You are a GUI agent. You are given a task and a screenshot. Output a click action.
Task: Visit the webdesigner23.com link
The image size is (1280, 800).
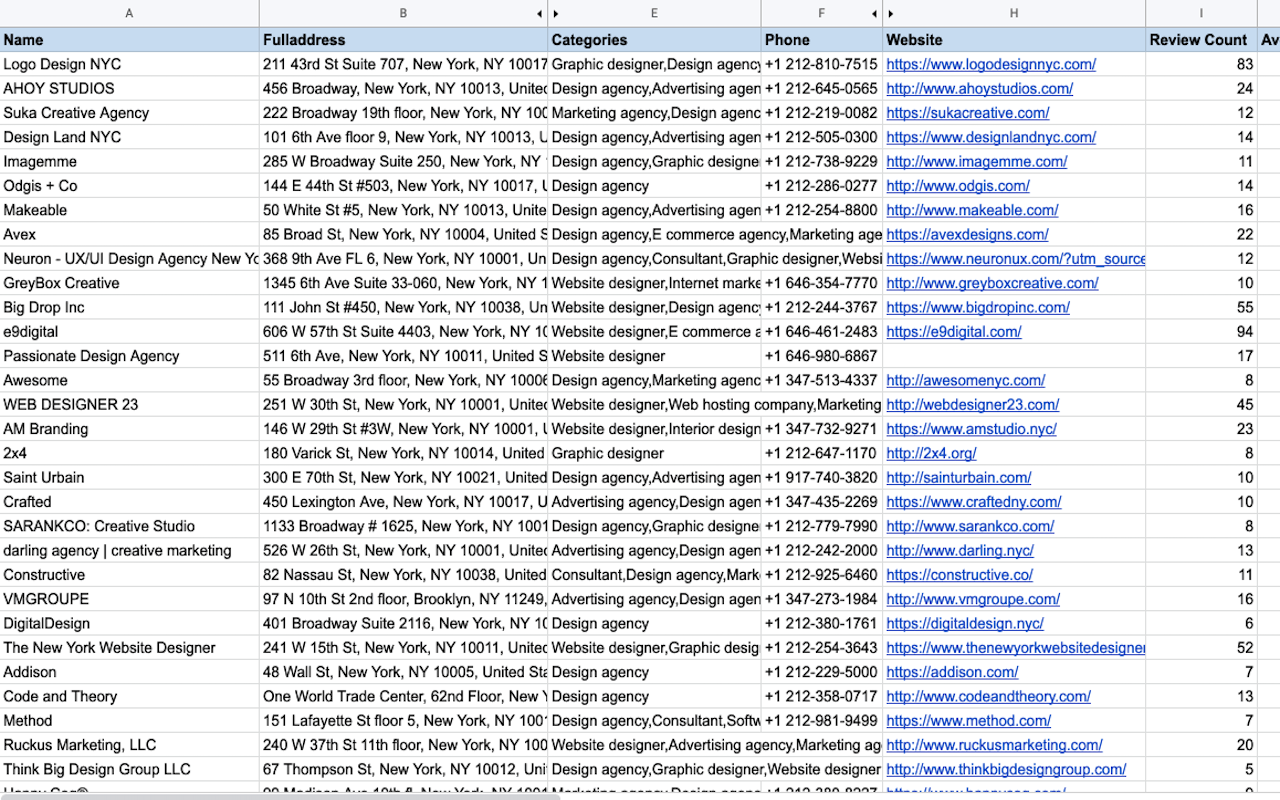click(972, 404)
